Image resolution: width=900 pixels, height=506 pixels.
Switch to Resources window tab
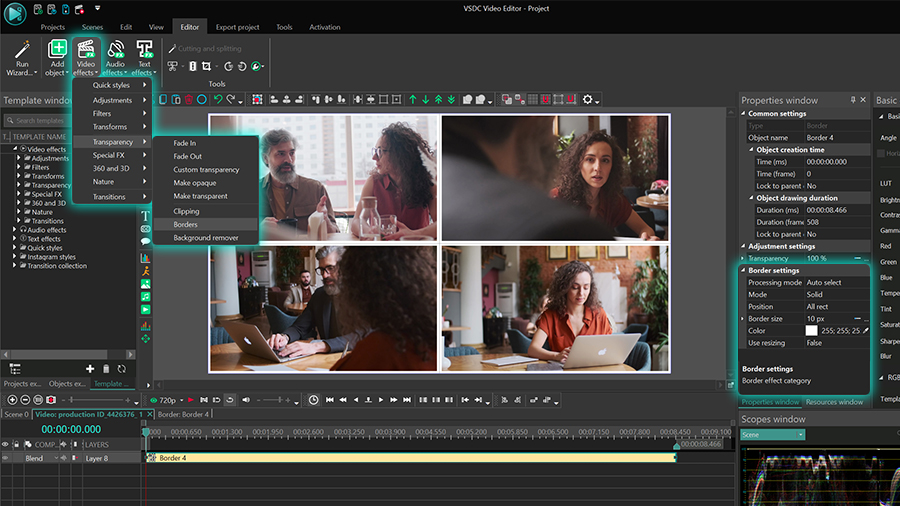834,402
